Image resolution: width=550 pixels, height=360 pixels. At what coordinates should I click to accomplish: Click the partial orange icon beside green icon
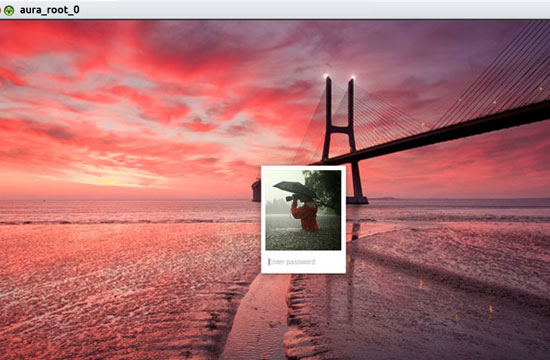0,10
